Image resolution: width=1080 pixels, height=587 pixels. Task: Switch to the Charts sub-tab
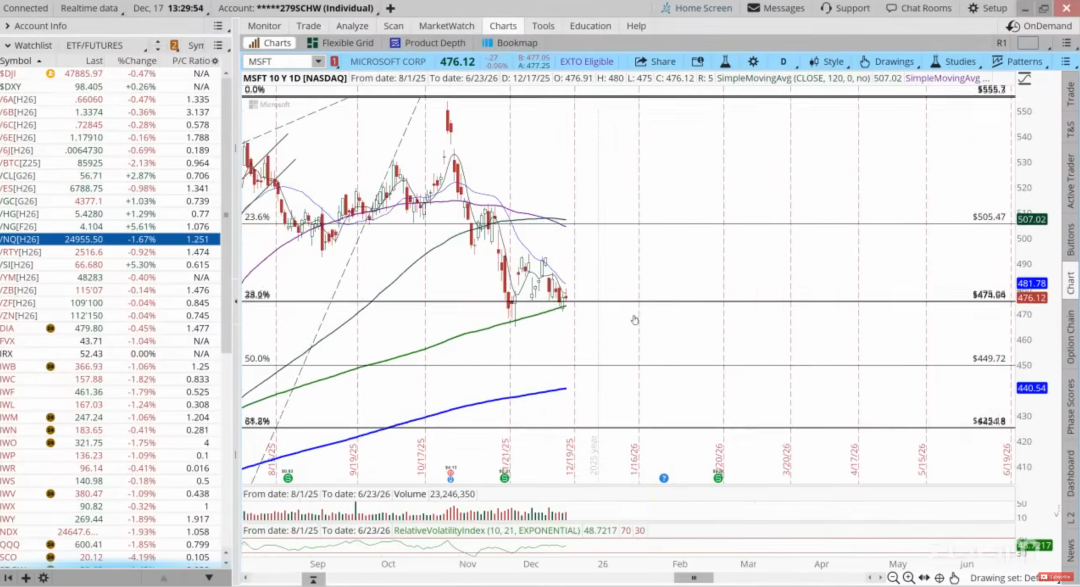point(270,43)
